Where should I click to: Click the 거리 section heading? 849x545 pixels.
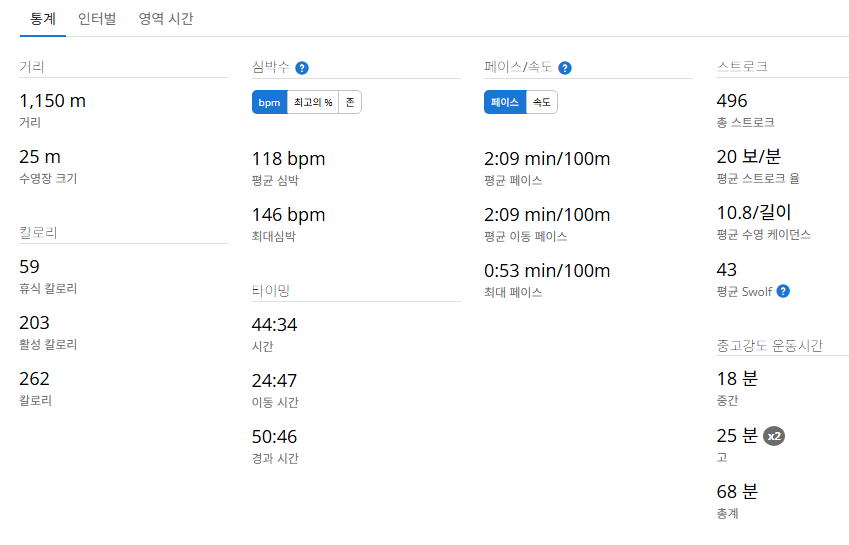(32, 67)
